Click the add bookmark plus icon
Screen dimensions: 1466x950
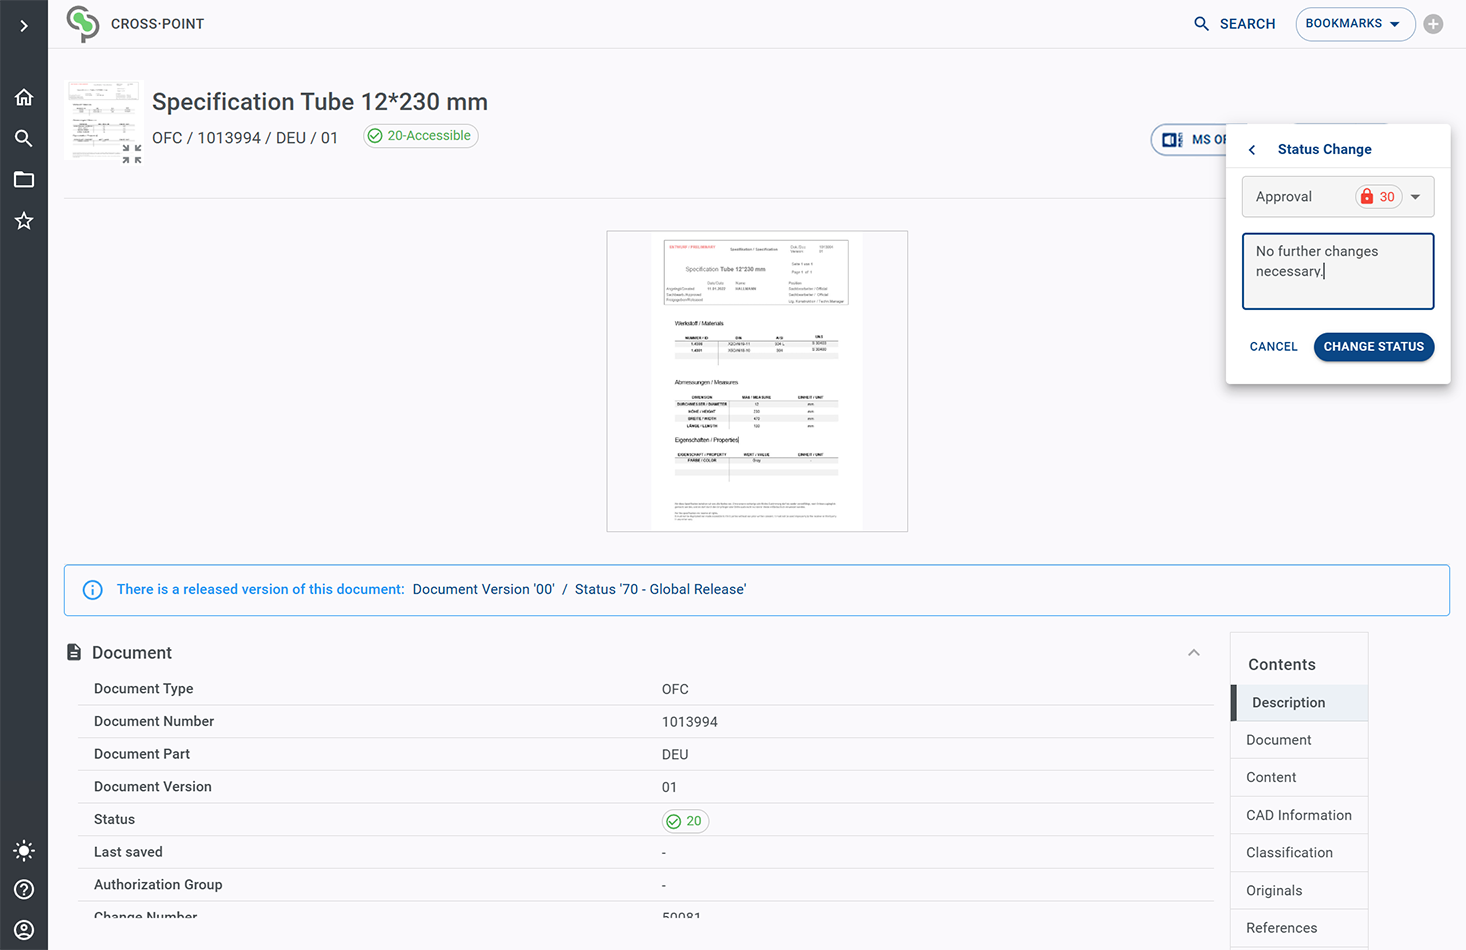1433,24
